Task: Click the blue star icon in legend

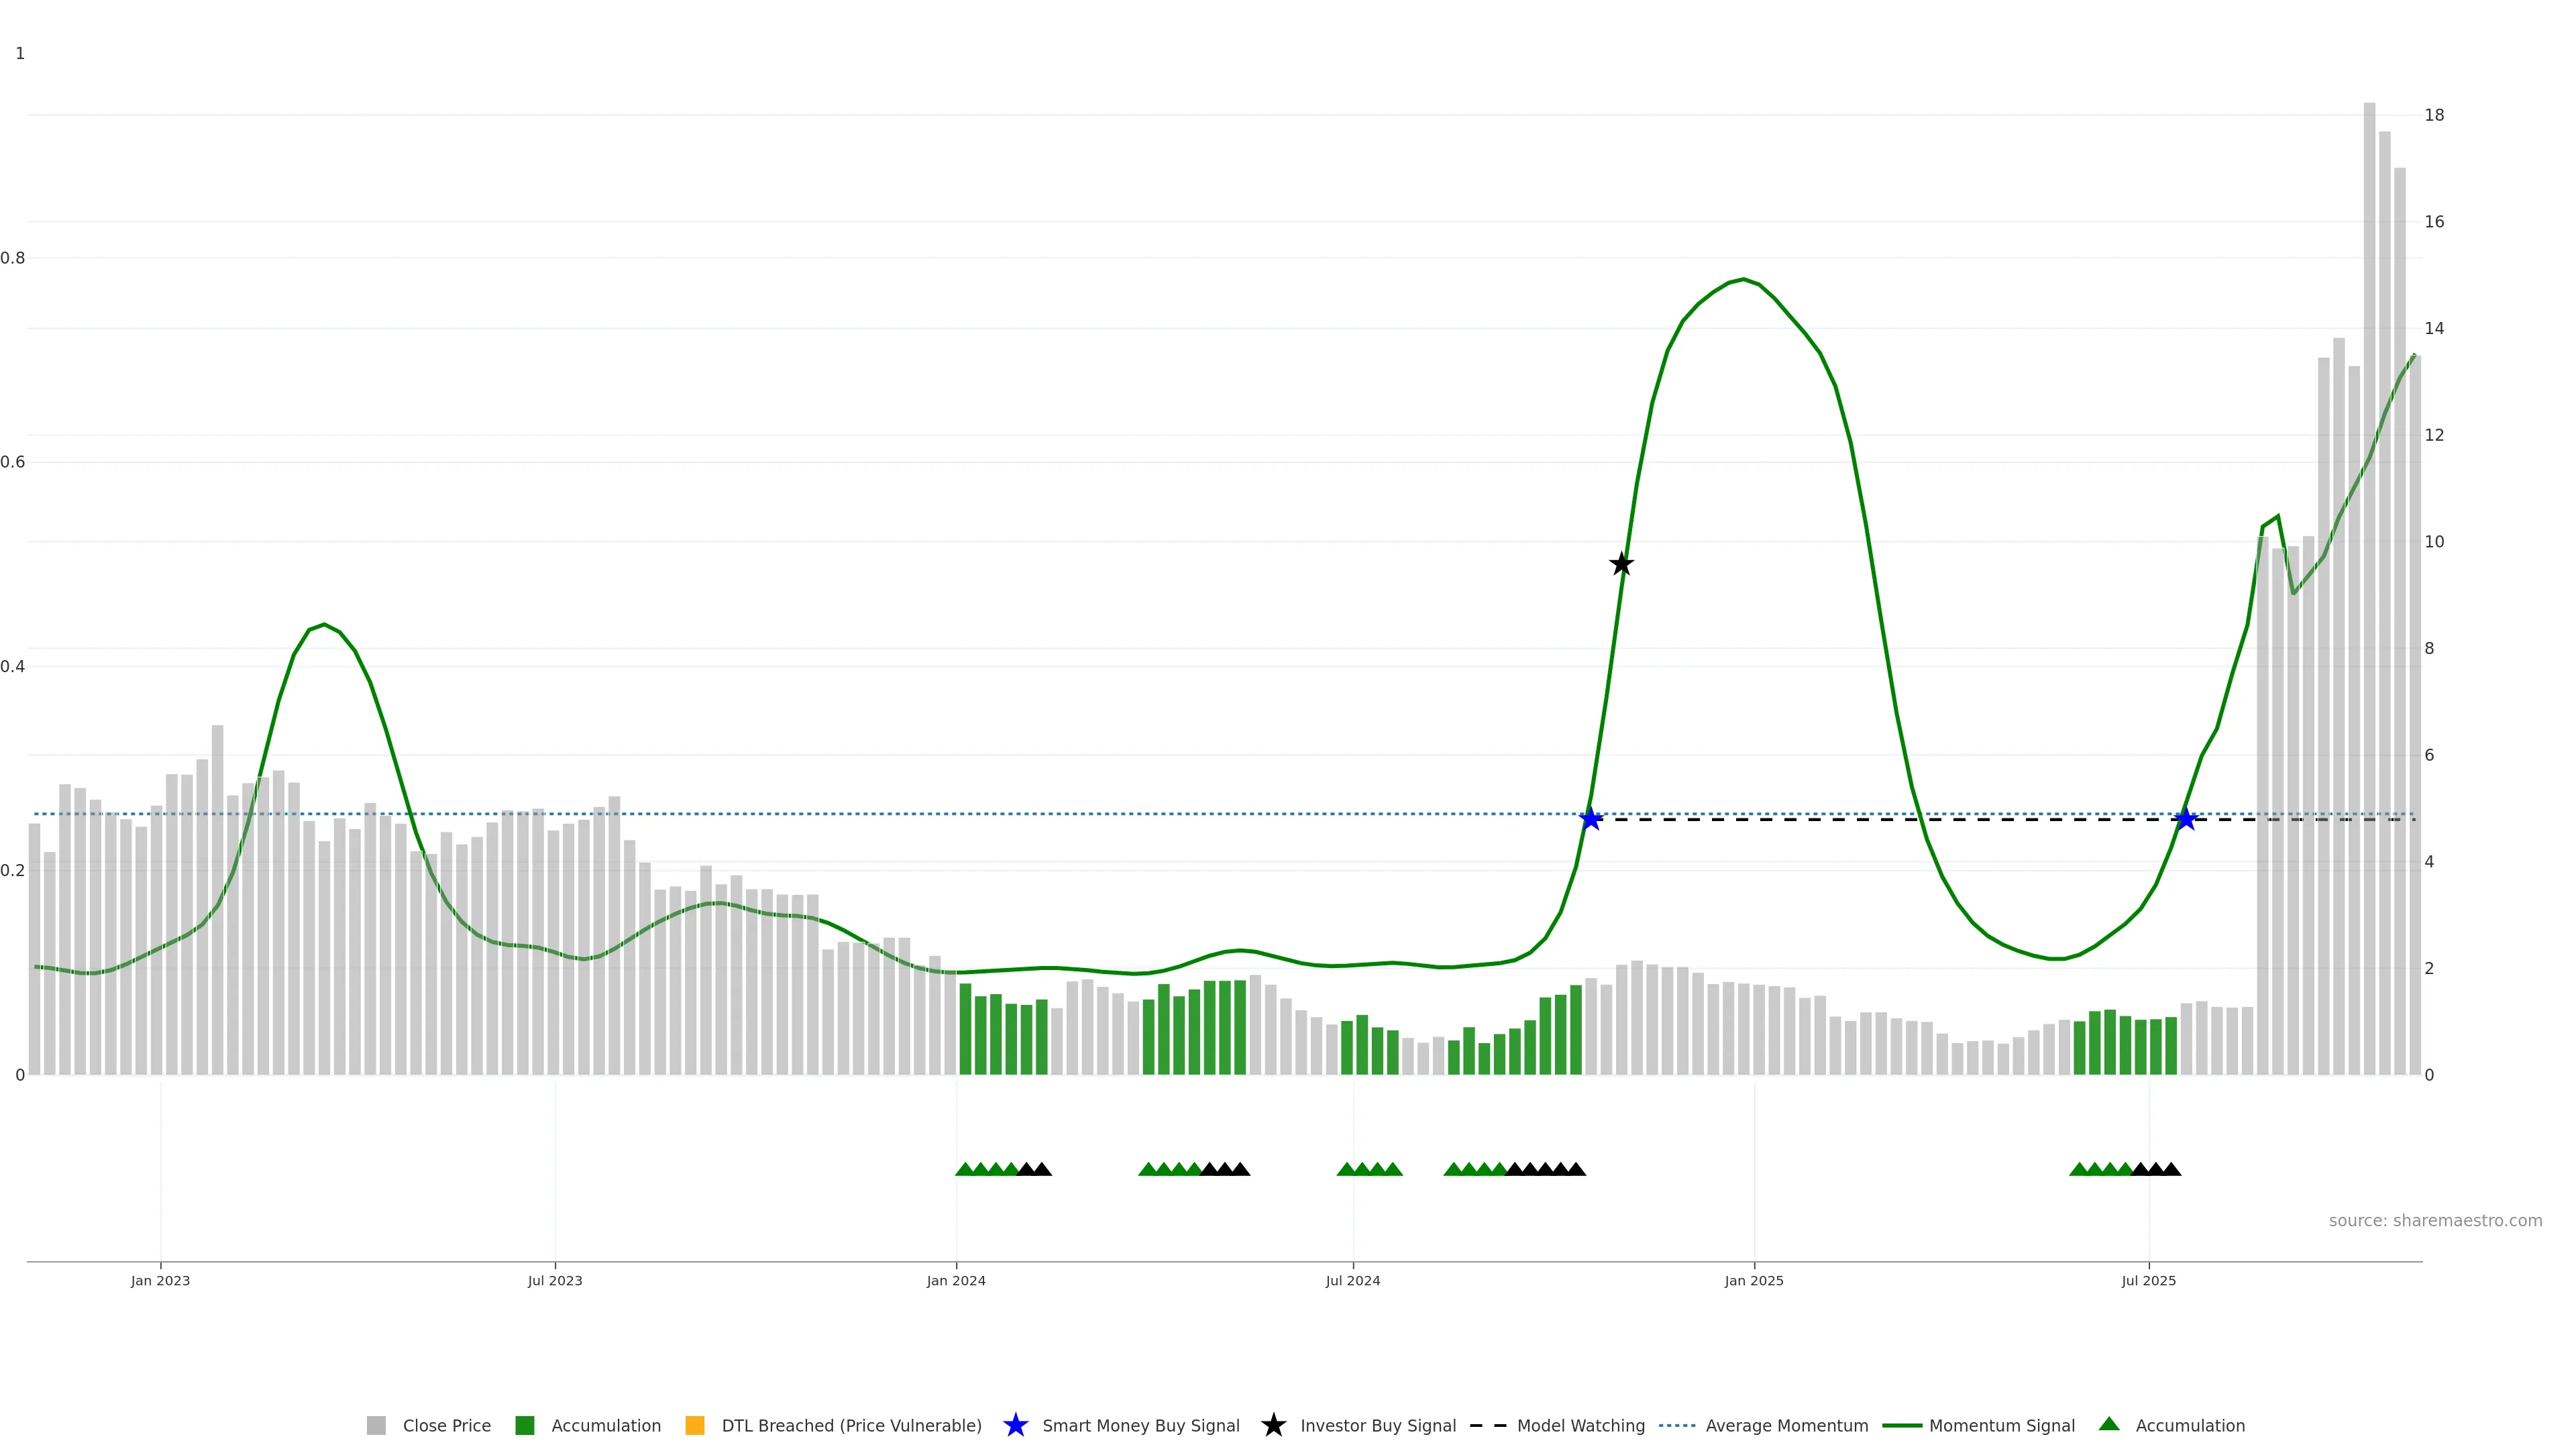Action: click(1015, 1425)
